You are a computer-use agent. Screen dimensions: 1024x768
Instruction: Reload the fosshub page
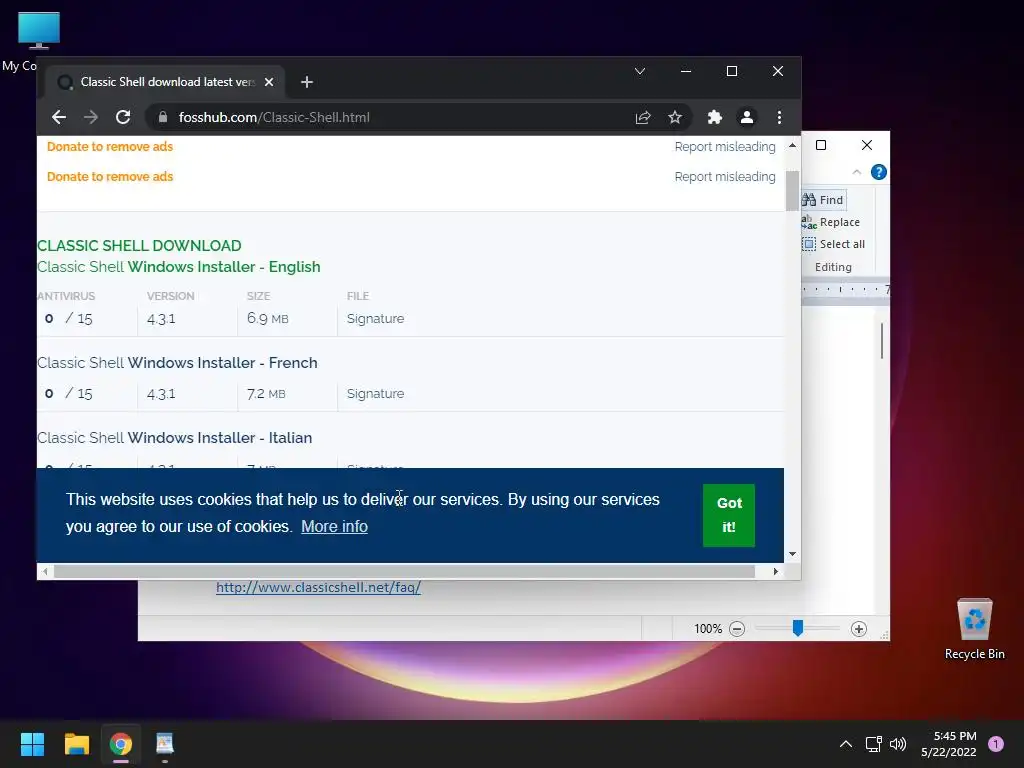(x=123, y=118)
